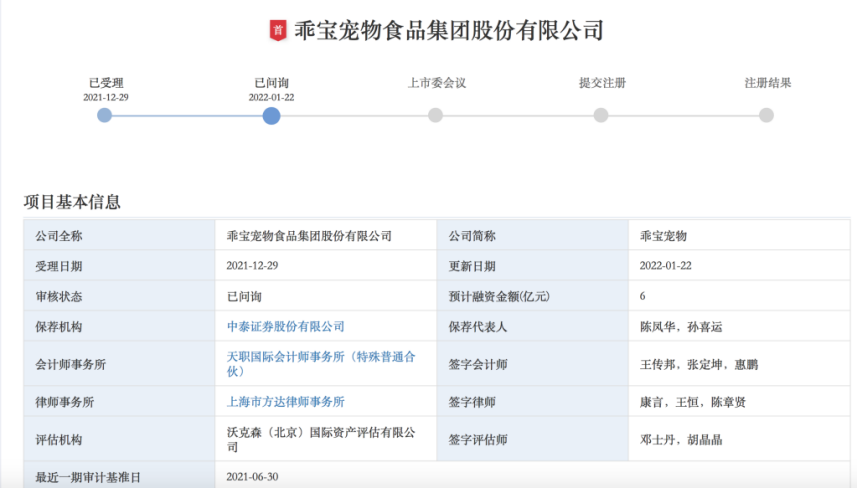This screenshot has height=488, width=857.
Task: Click the 审核状态 value 已问询
Action: click(x=244, y=296)
